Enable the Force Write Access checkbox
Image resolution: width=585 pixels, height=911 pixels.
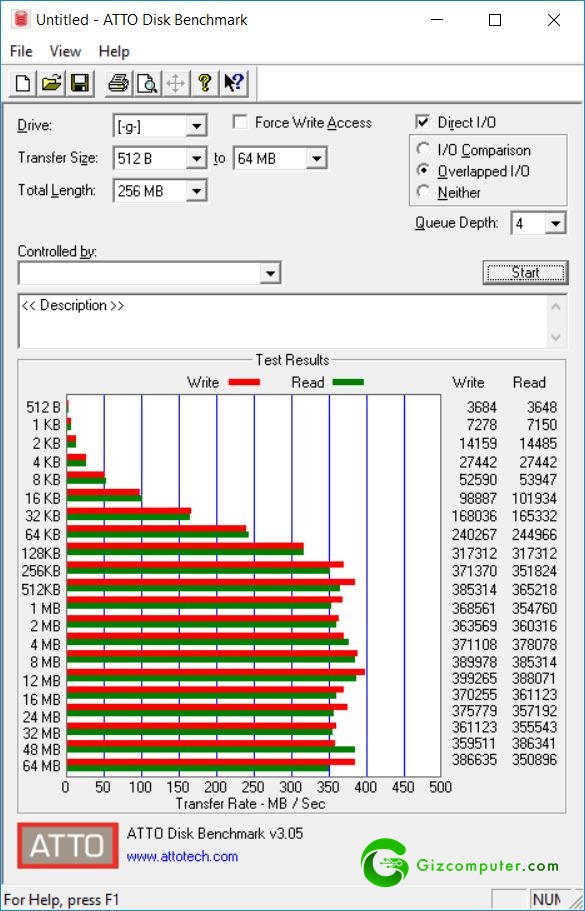point(239,123)
